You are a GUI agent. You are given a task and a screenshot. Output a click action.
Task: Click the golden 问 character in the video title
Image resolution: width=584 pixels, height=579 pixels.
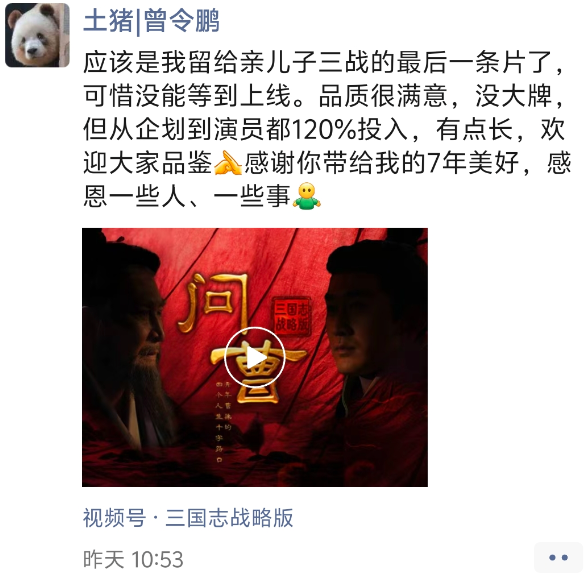point(214,302)
